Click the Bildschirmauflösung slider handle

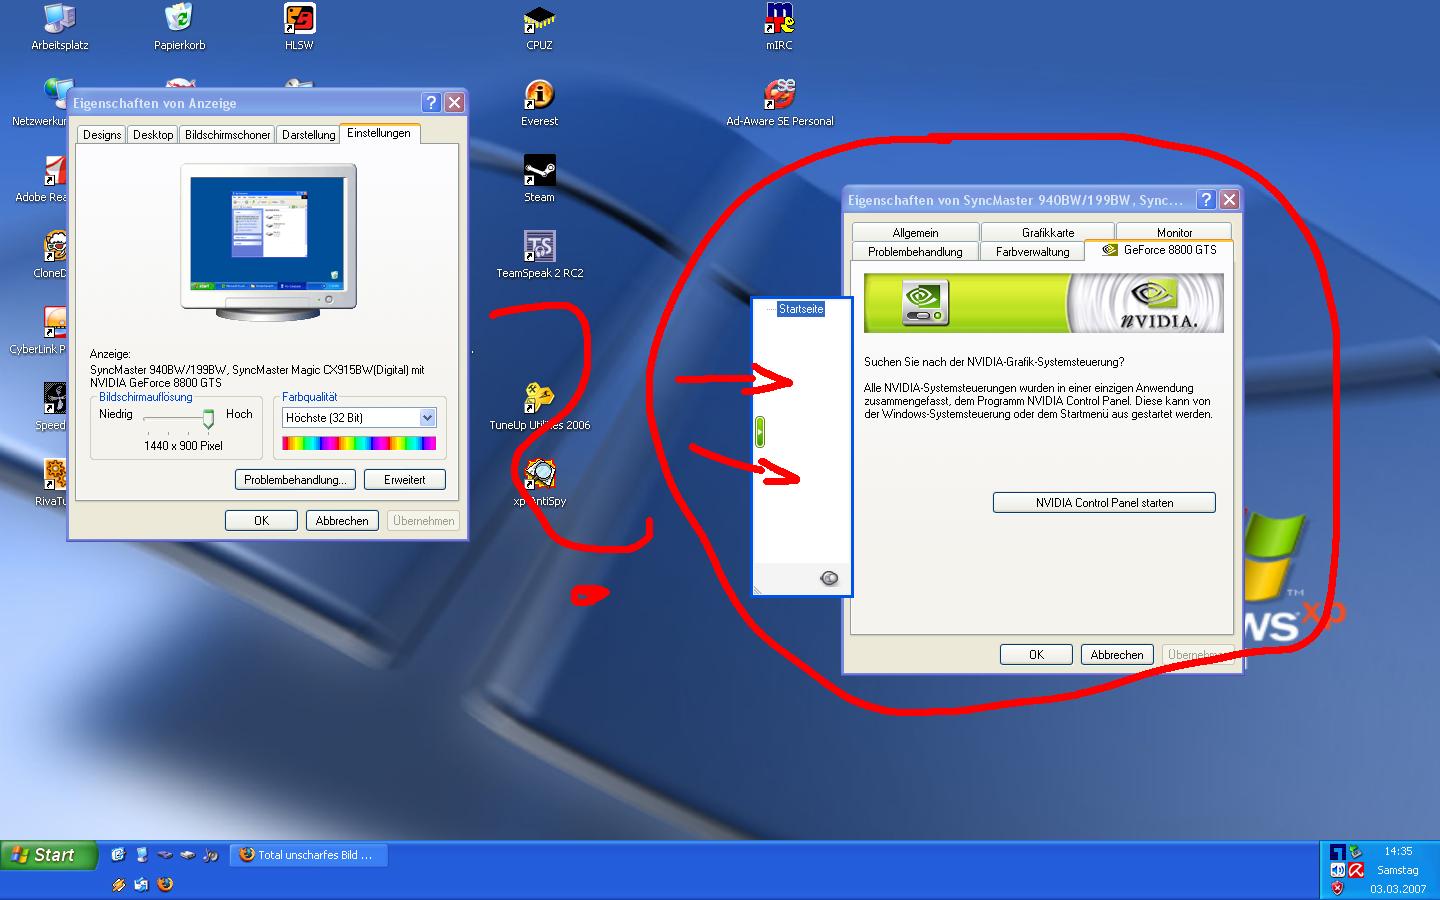[208, 418]
